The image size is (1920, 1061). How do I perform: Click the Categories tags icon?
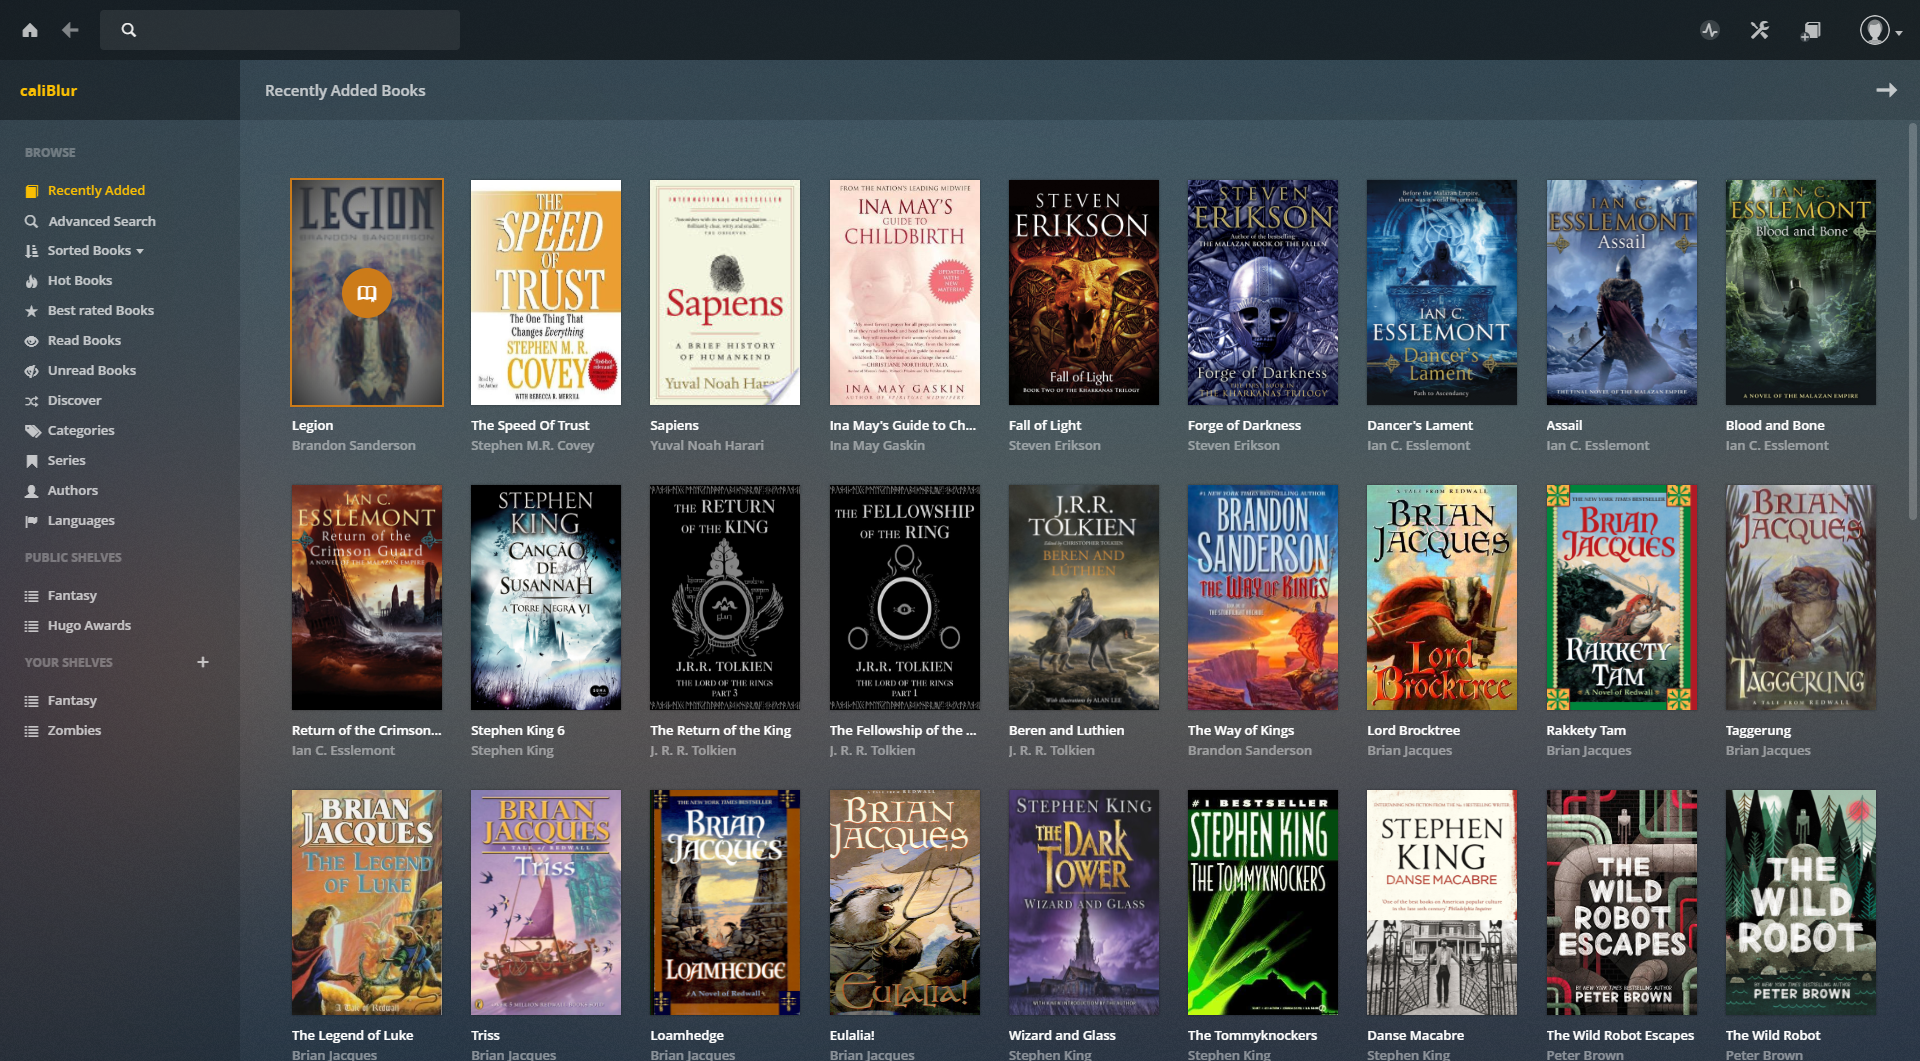[32, 431]
